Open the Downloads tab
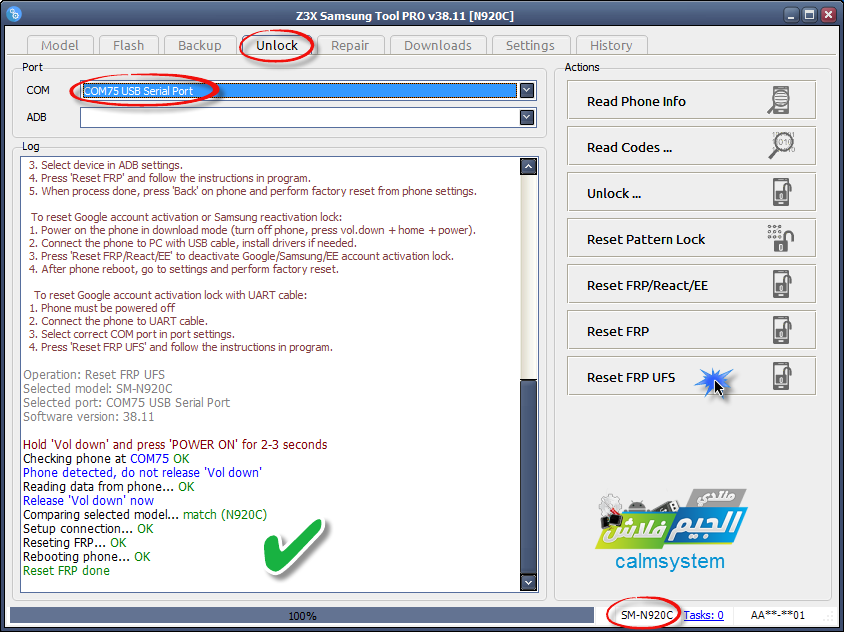This screenshot has width=844, height=632. tap(438, 45)
